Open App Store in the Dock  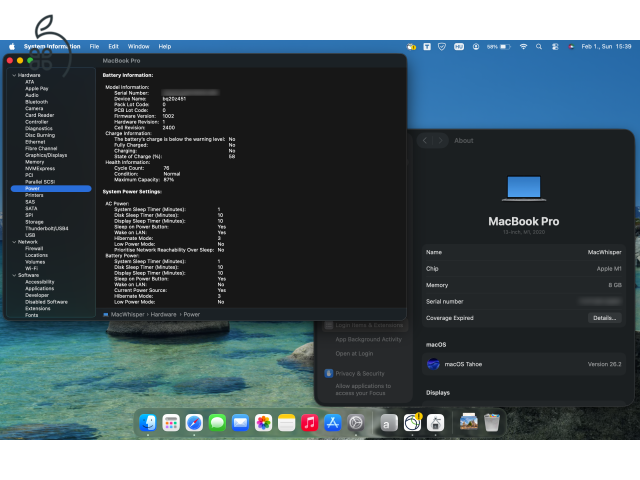[x=333, y=422]
